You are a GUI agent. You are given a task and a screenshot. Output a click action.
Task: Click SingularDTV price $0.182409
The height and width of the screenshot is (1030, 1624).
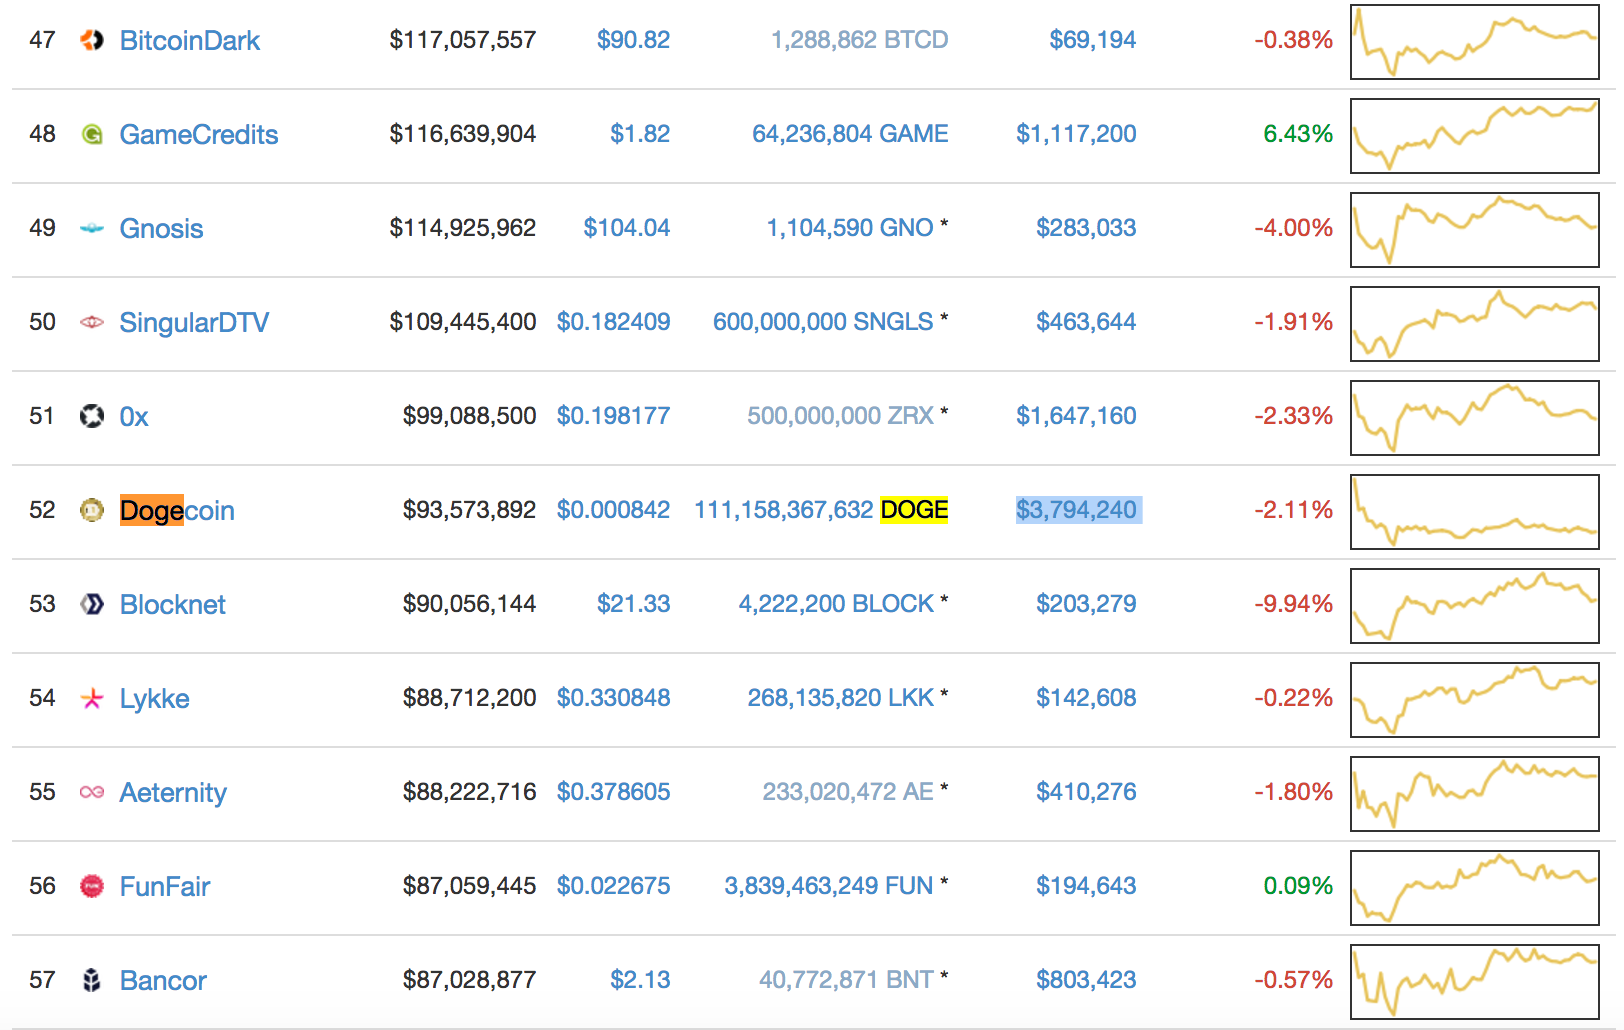613,322
